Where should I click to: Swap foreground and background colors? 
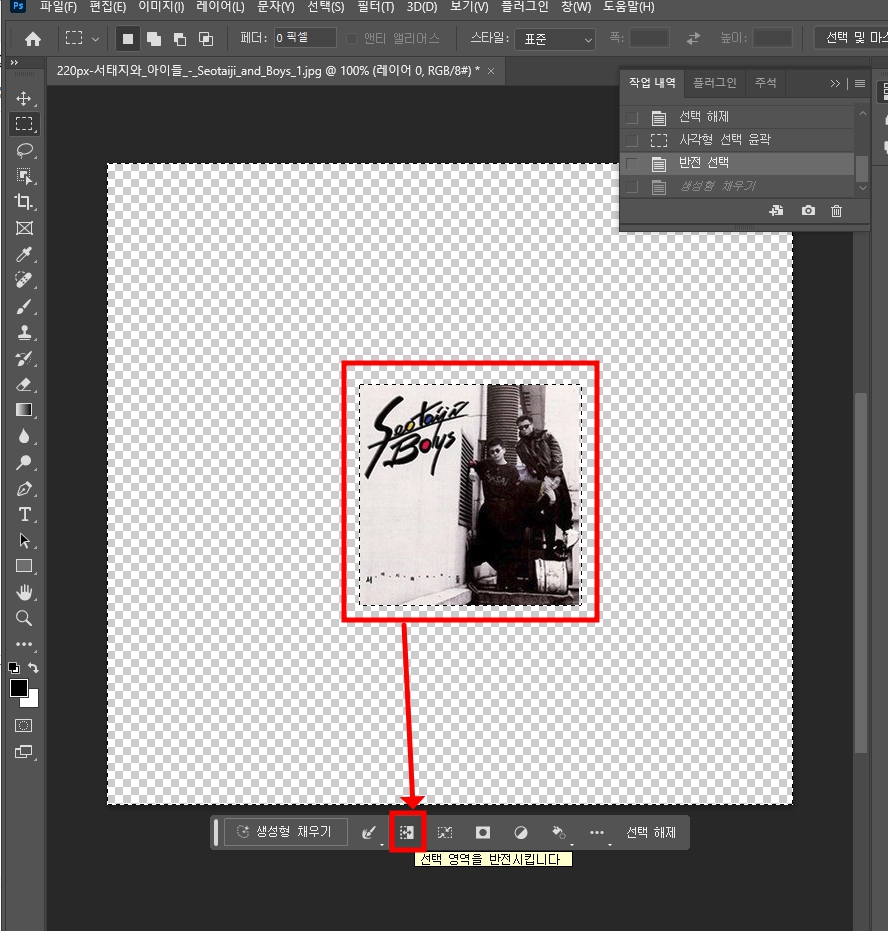(x=34, y=667)
